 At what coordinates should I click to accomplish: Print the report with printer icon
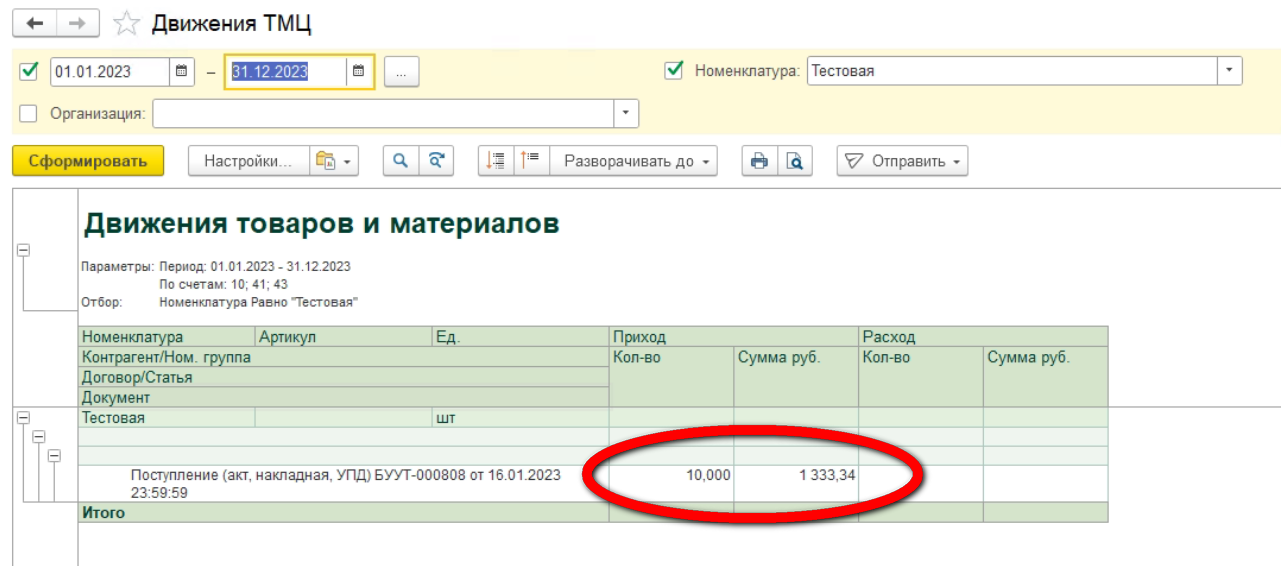pyautogui.click(x=759, y=161)
